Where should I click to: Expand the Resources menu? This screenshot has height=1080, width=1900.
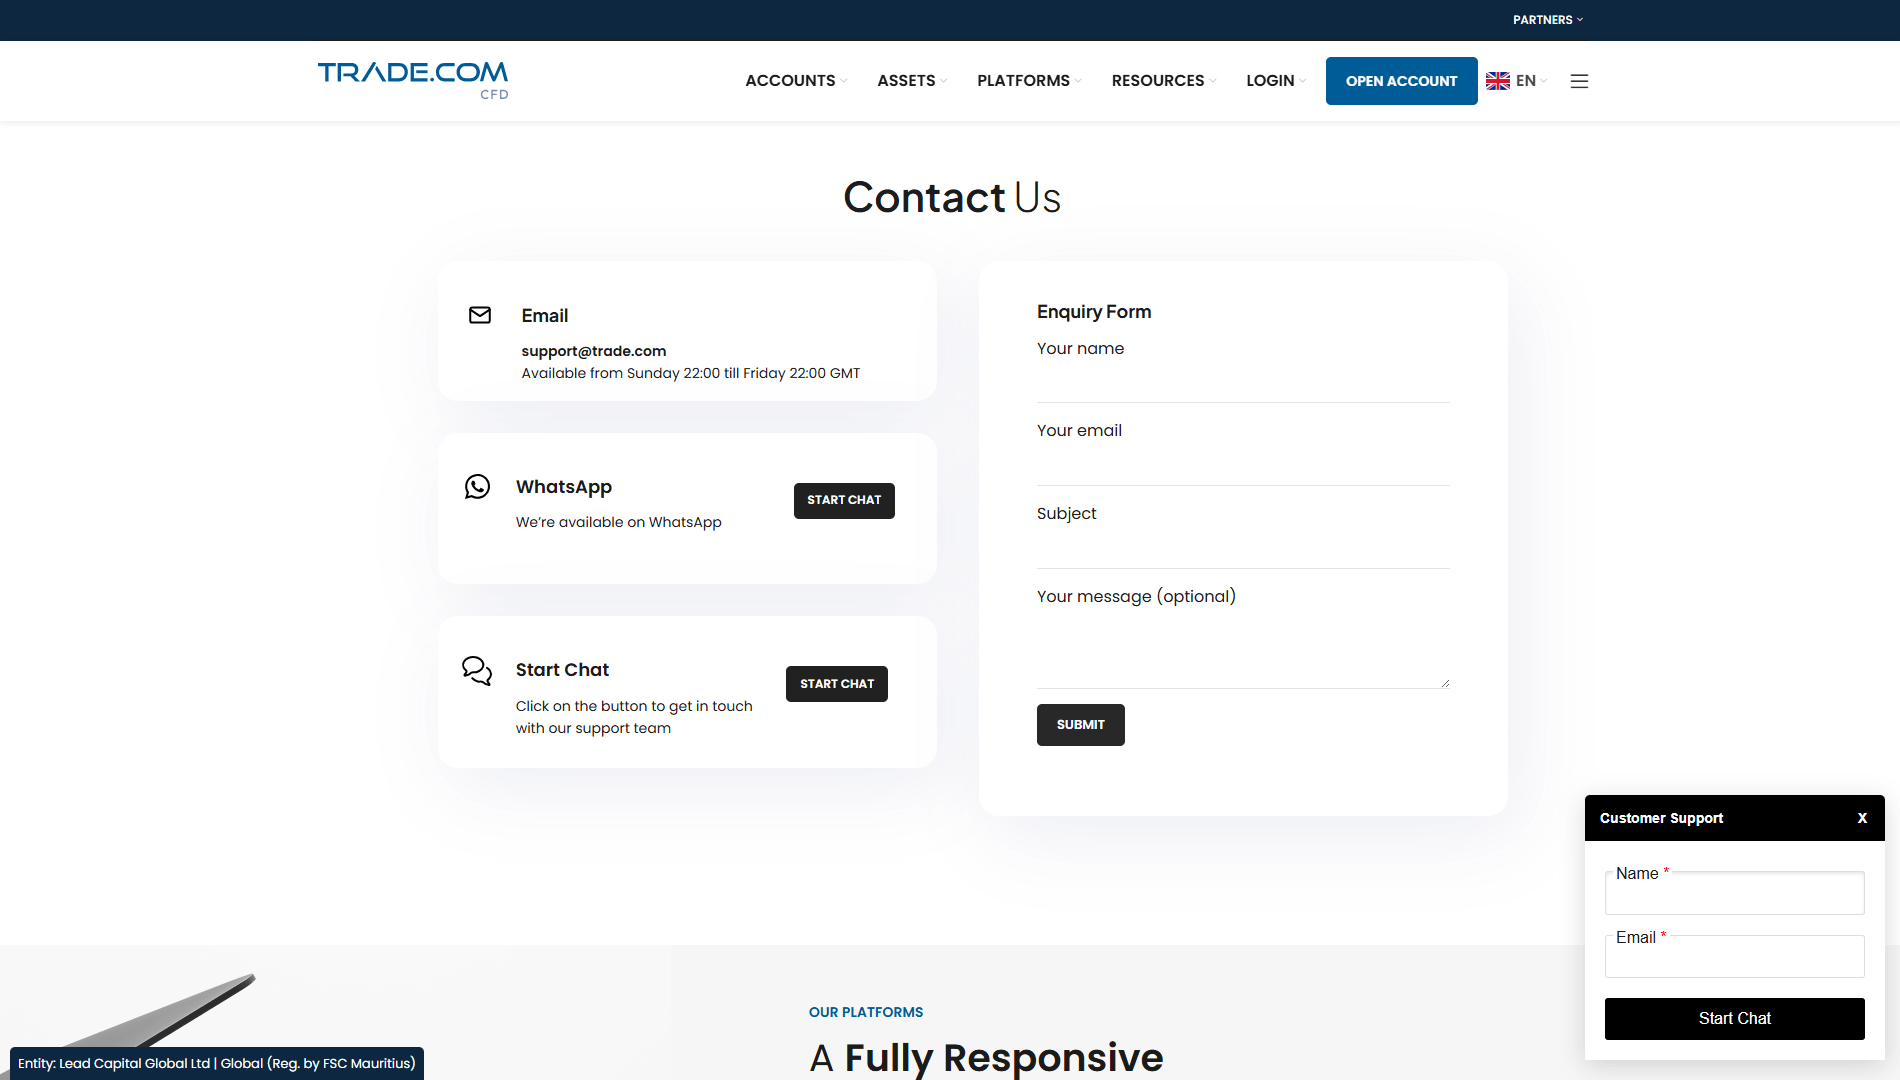tap(1164, 81)
